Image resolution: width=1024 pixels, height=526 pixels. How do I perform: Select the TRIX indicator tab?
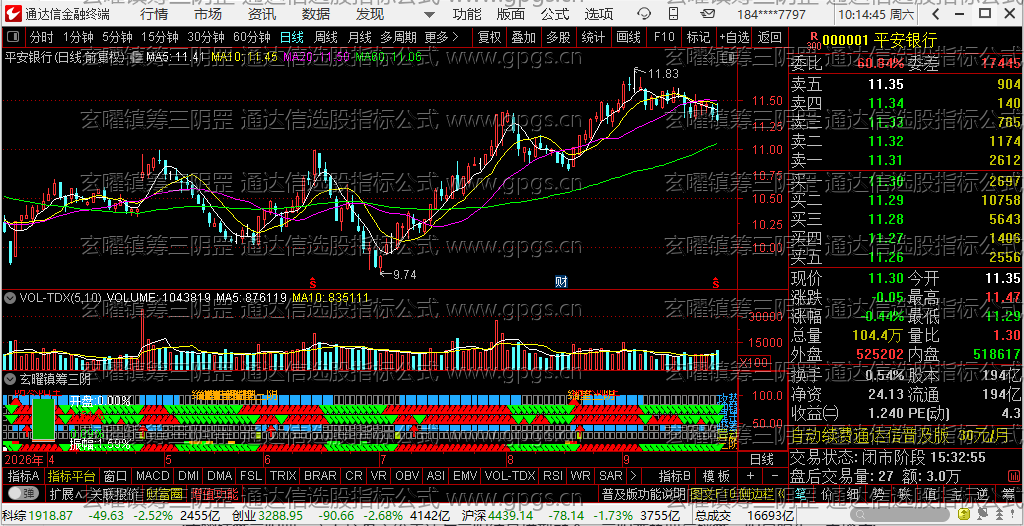click(283, 475)
